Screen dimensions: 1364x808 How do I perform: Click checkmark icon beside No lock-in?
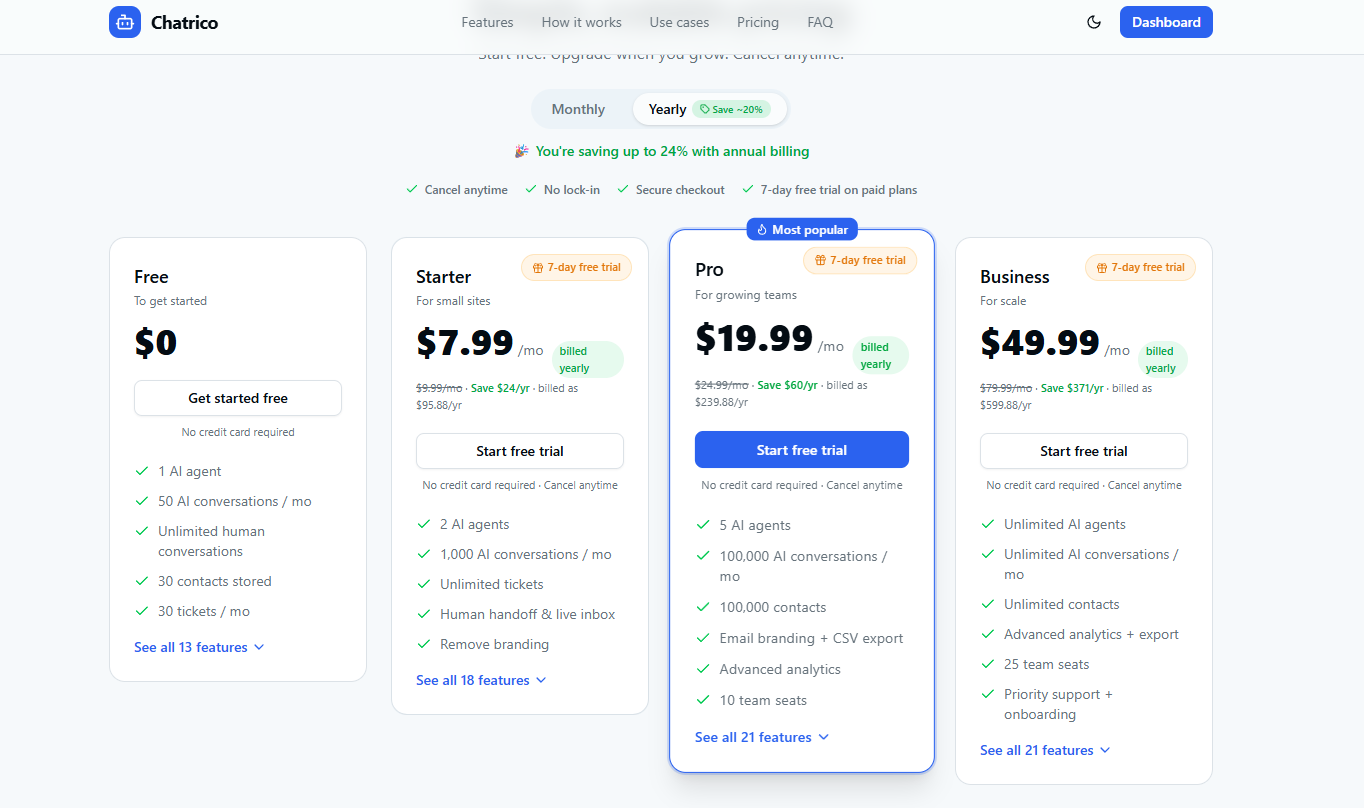point(531,189)
